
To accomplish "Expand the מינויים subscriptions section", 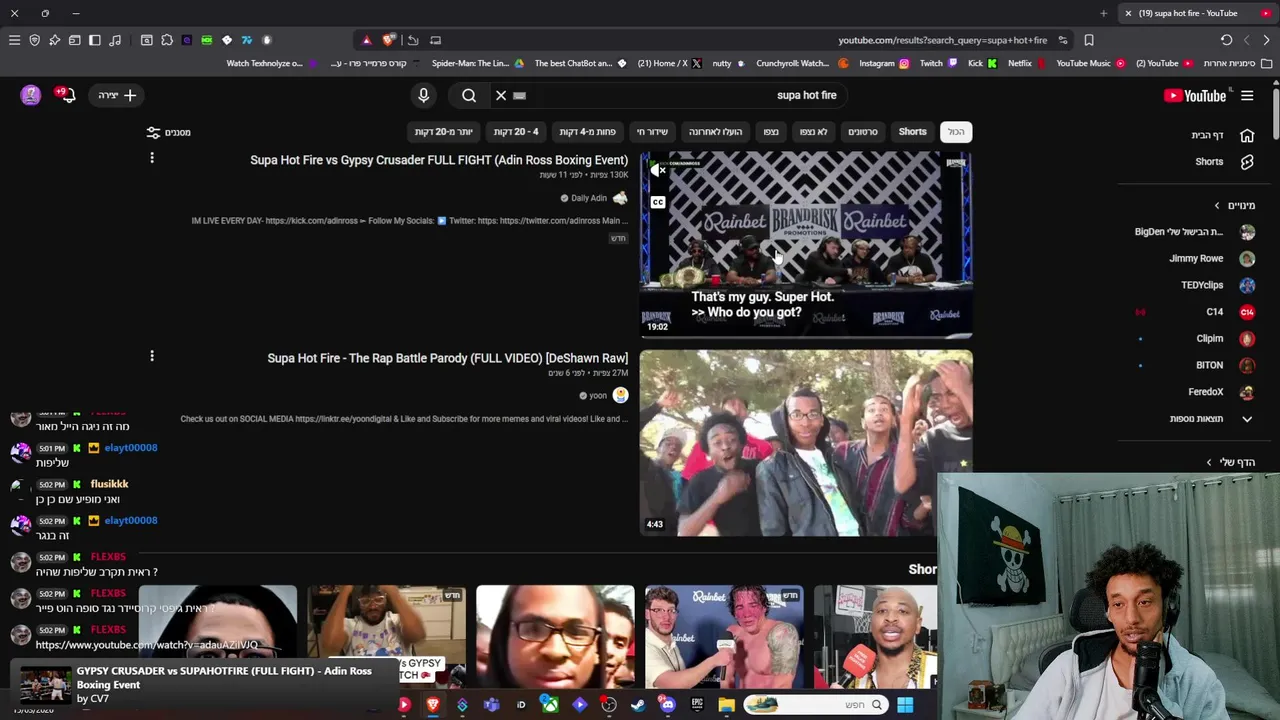I will (x=1234, y=205).
